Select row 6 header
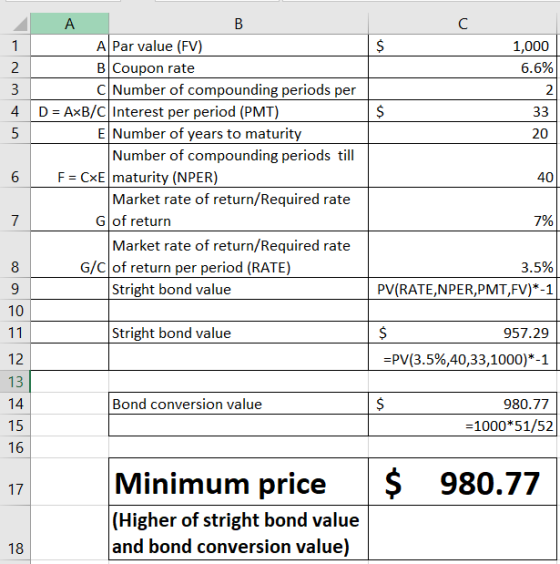This screenshot has height=564, width=560. point(15,165)
